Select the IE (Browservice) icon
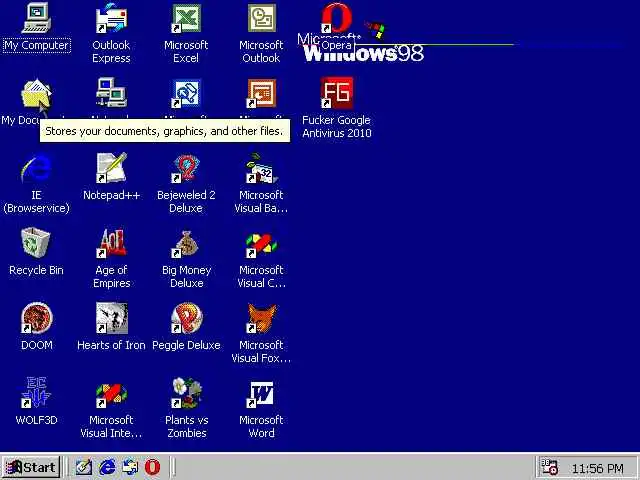The height and width of the screenshot is (480, 640). pyautogui.click(x=36, y=168)
